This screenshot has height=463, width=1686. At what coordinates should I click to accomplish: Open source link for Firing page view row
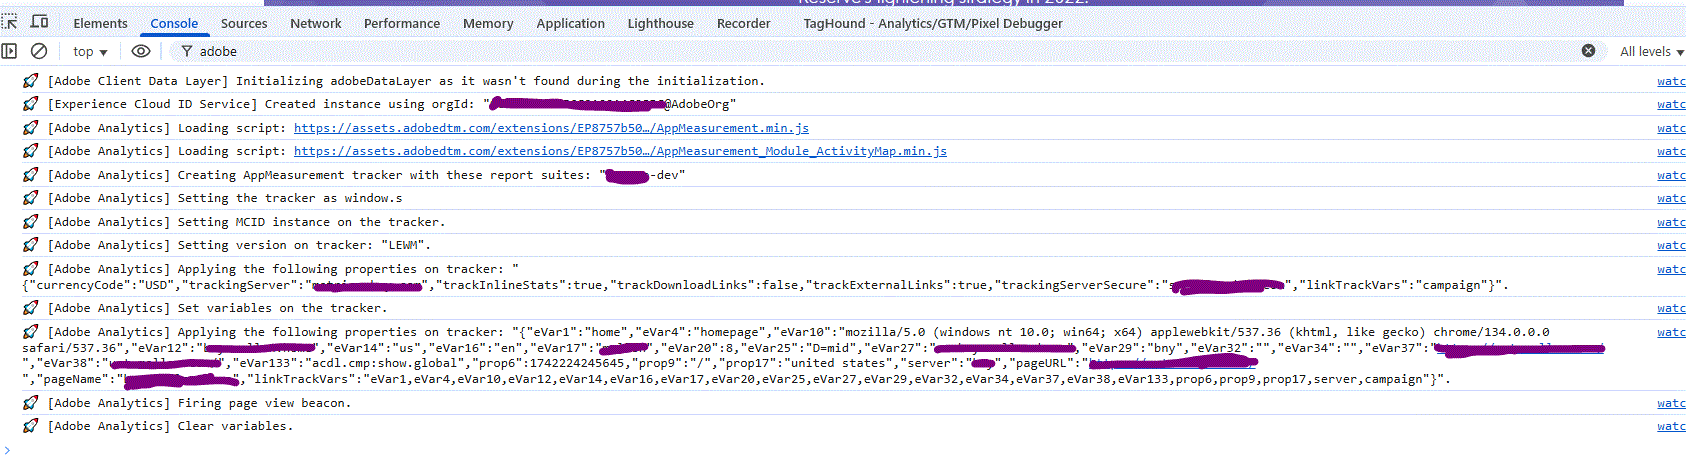[1671, 403]
